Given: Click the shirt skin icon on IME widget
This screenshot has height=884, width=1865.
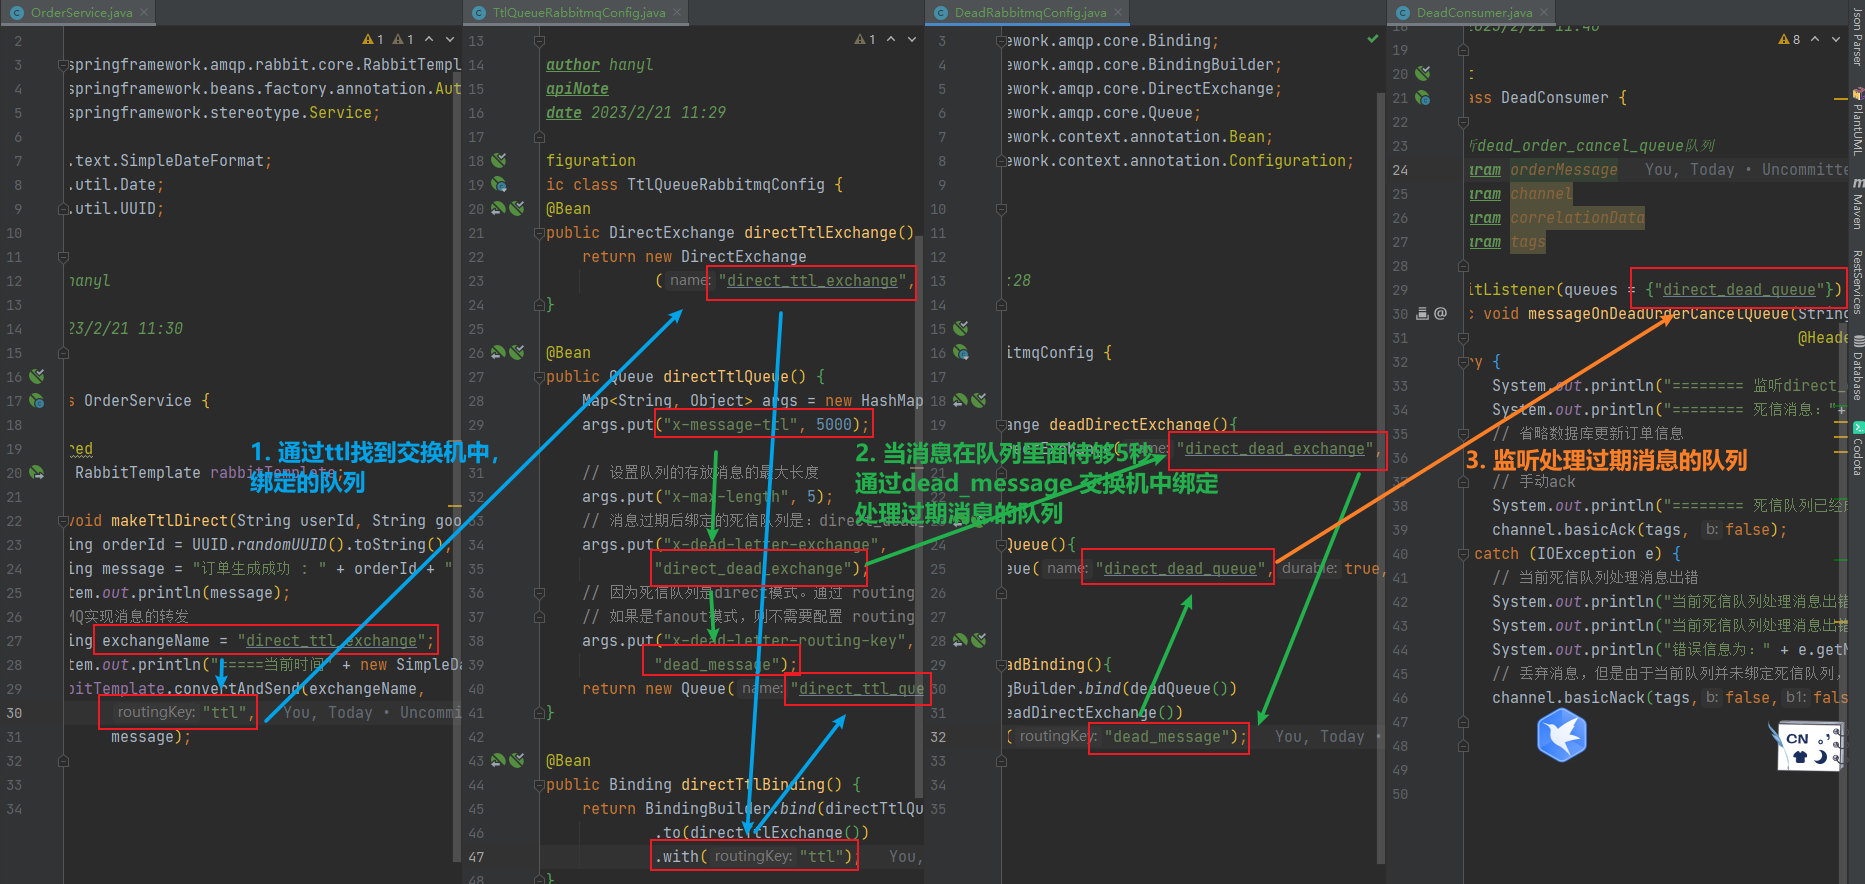Looking at the screenshot, I should pyautogui.click(x=1801, y=757).
